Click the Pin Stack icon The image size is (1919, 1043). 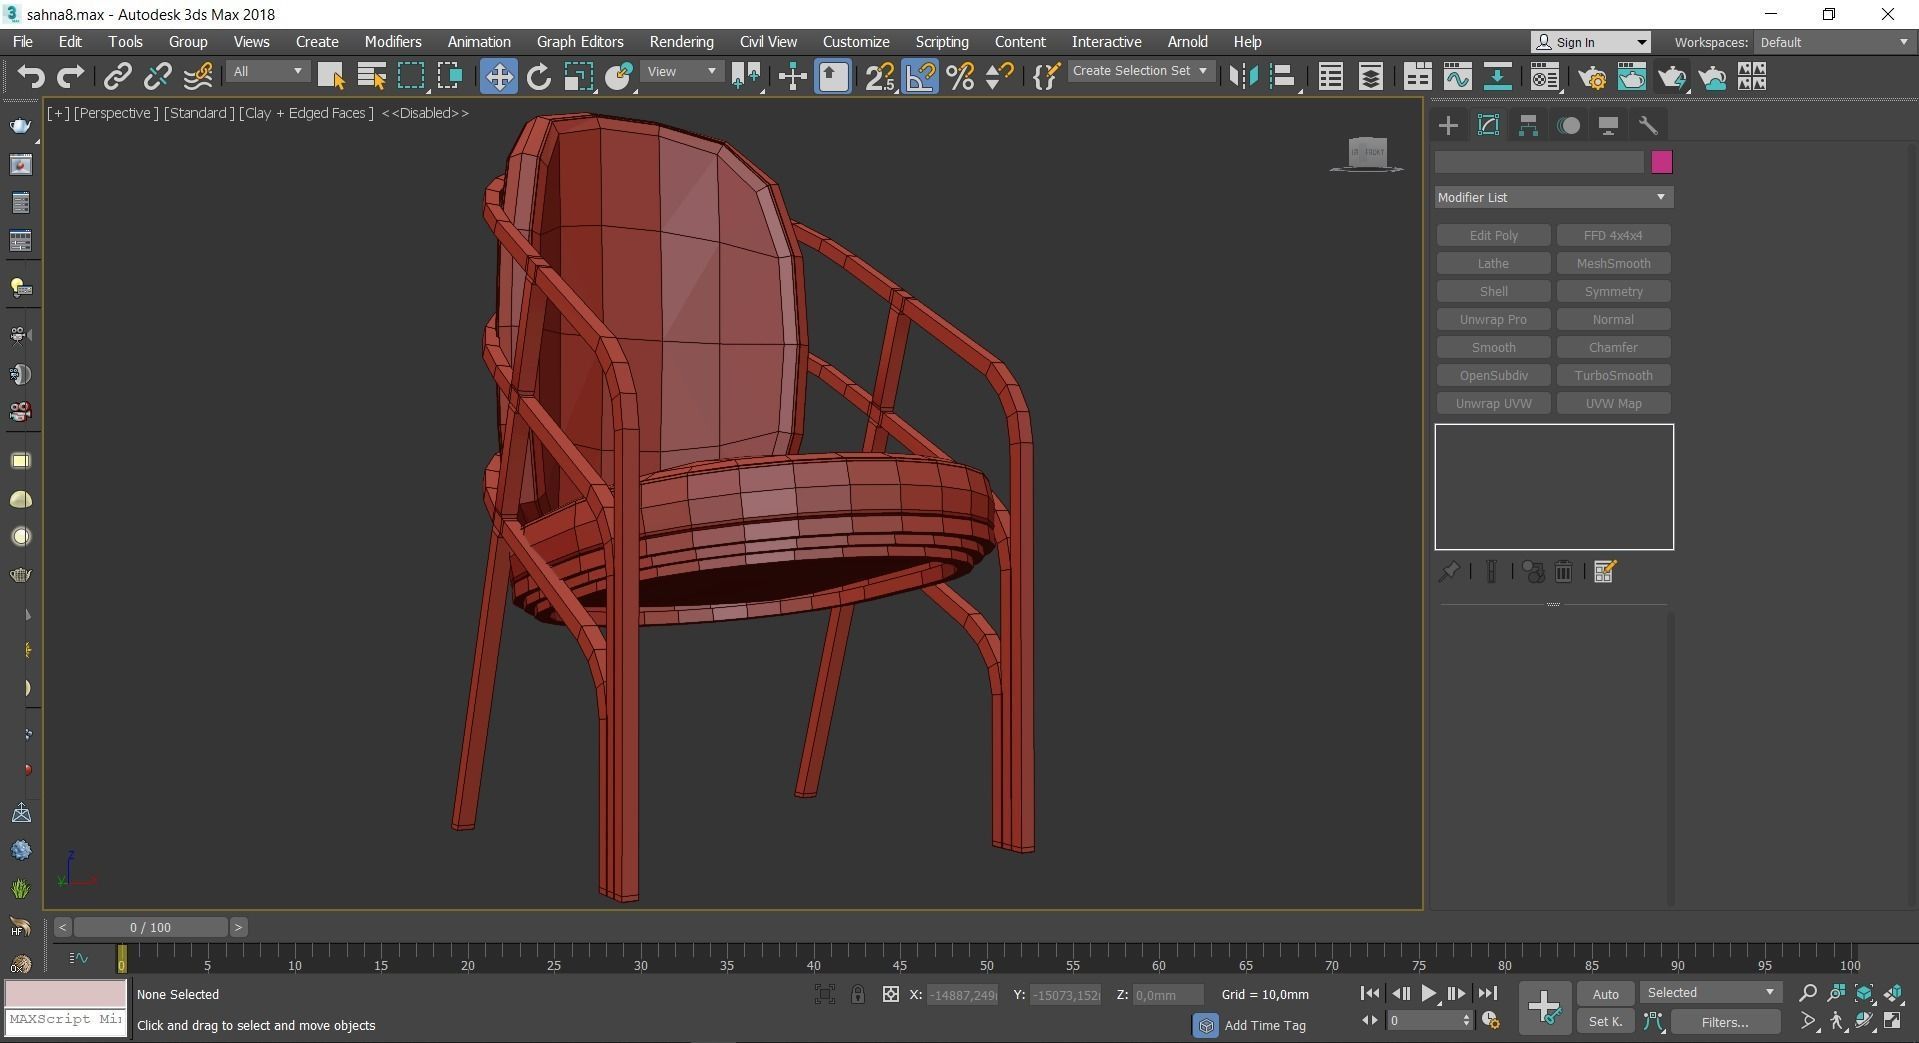[x=1448, y=572]
